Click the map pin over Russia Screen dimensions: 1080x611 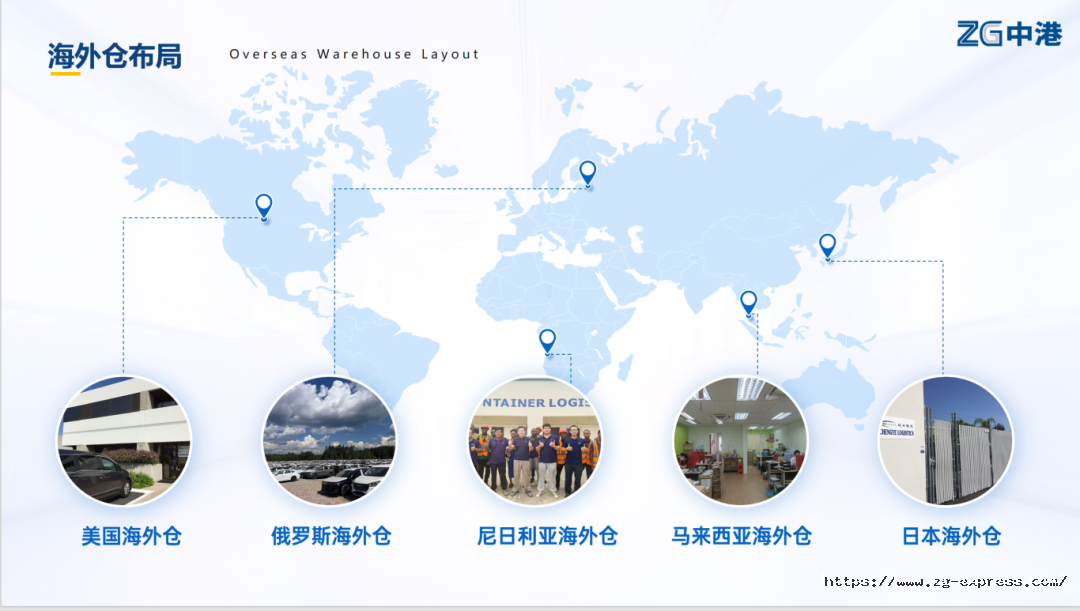click(588, 173)
